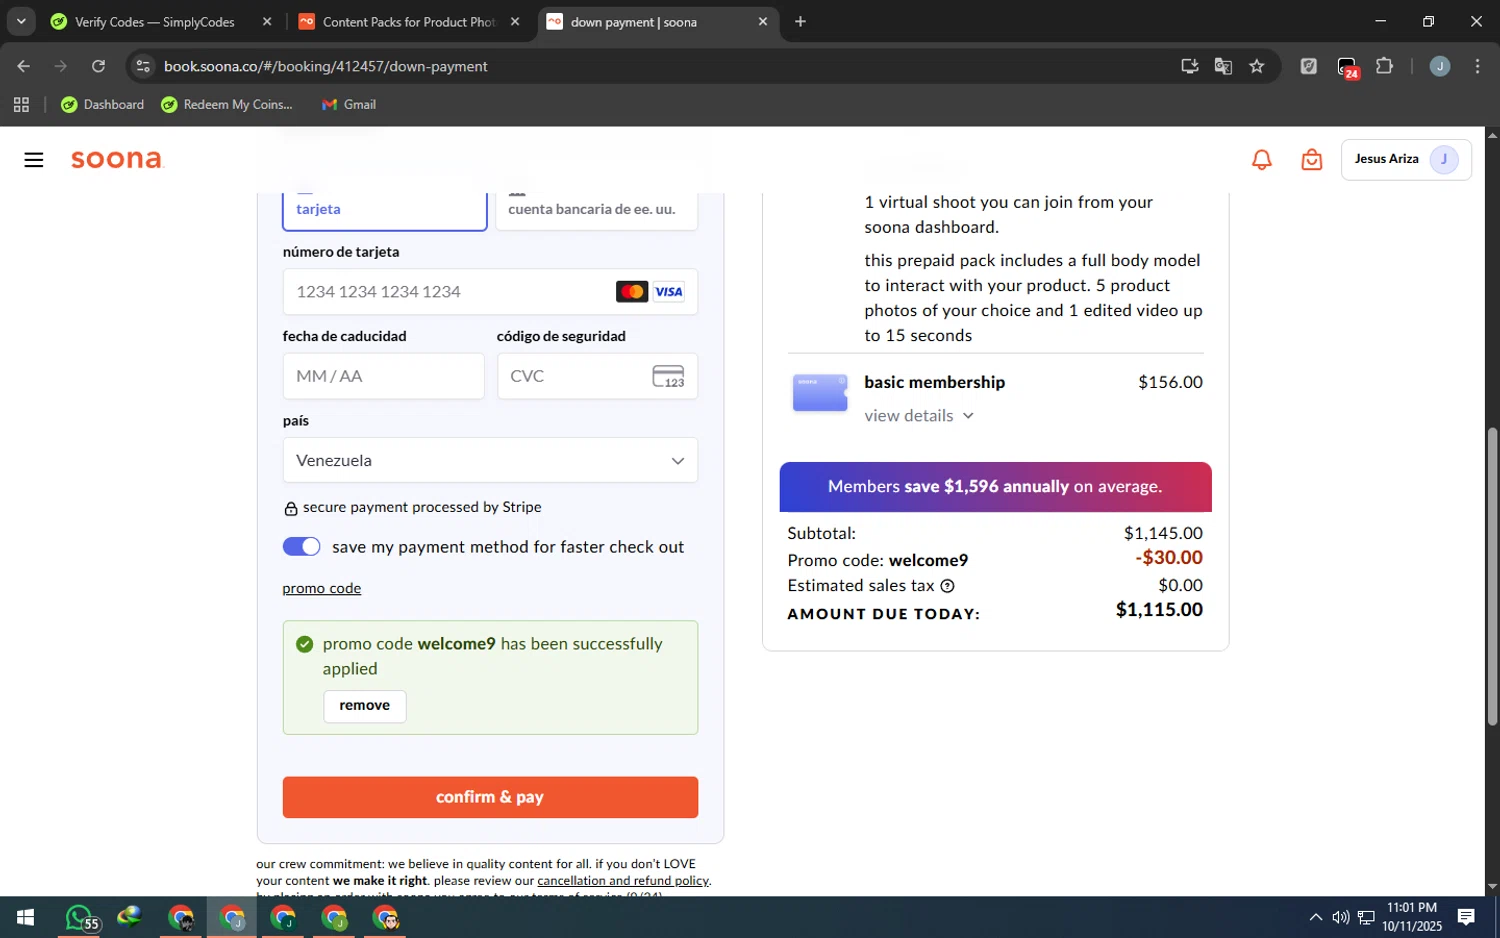1500x938 pixels.
Task: Close the Verify Codes — SimplyCodes tab
Action: tap(267, 22)
